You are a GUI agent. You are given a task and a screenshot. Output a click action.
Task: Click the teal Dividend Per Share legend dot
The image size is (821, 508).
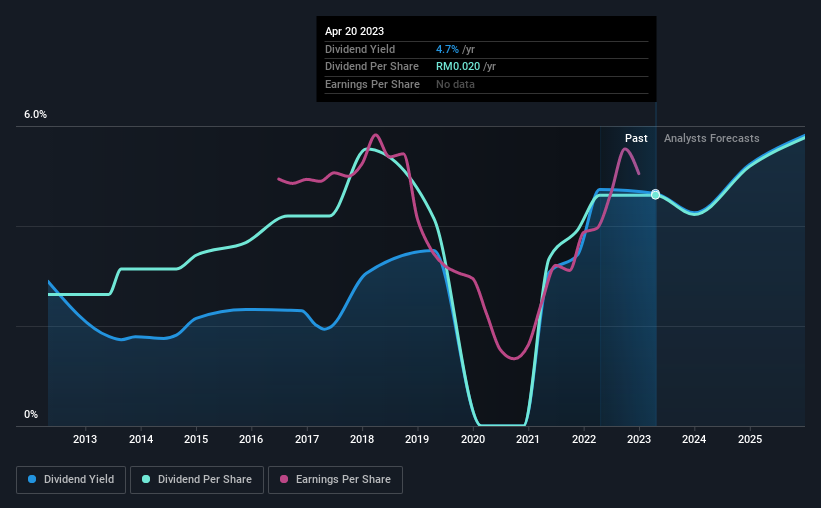[146, 479]
